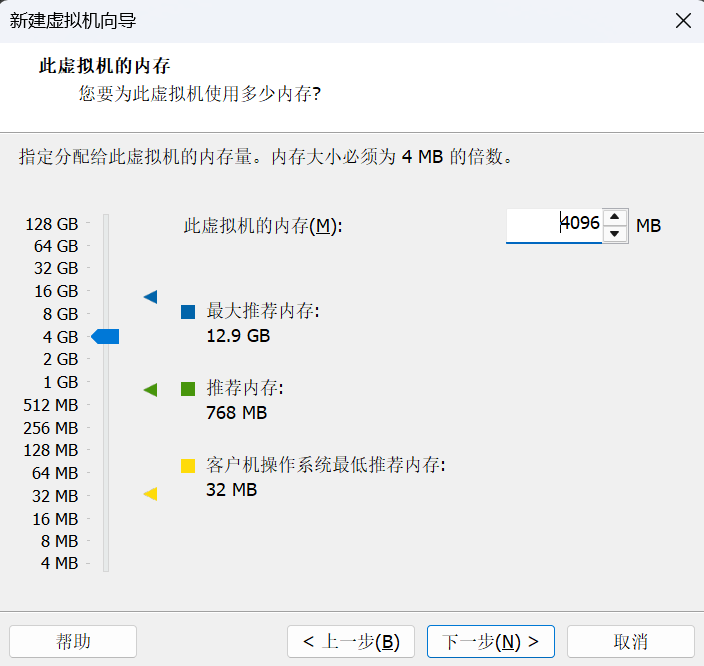Click the green recommended memory arrow marker
The height and width of the screenshot is (666, 704).
click(x=150, y=390)
